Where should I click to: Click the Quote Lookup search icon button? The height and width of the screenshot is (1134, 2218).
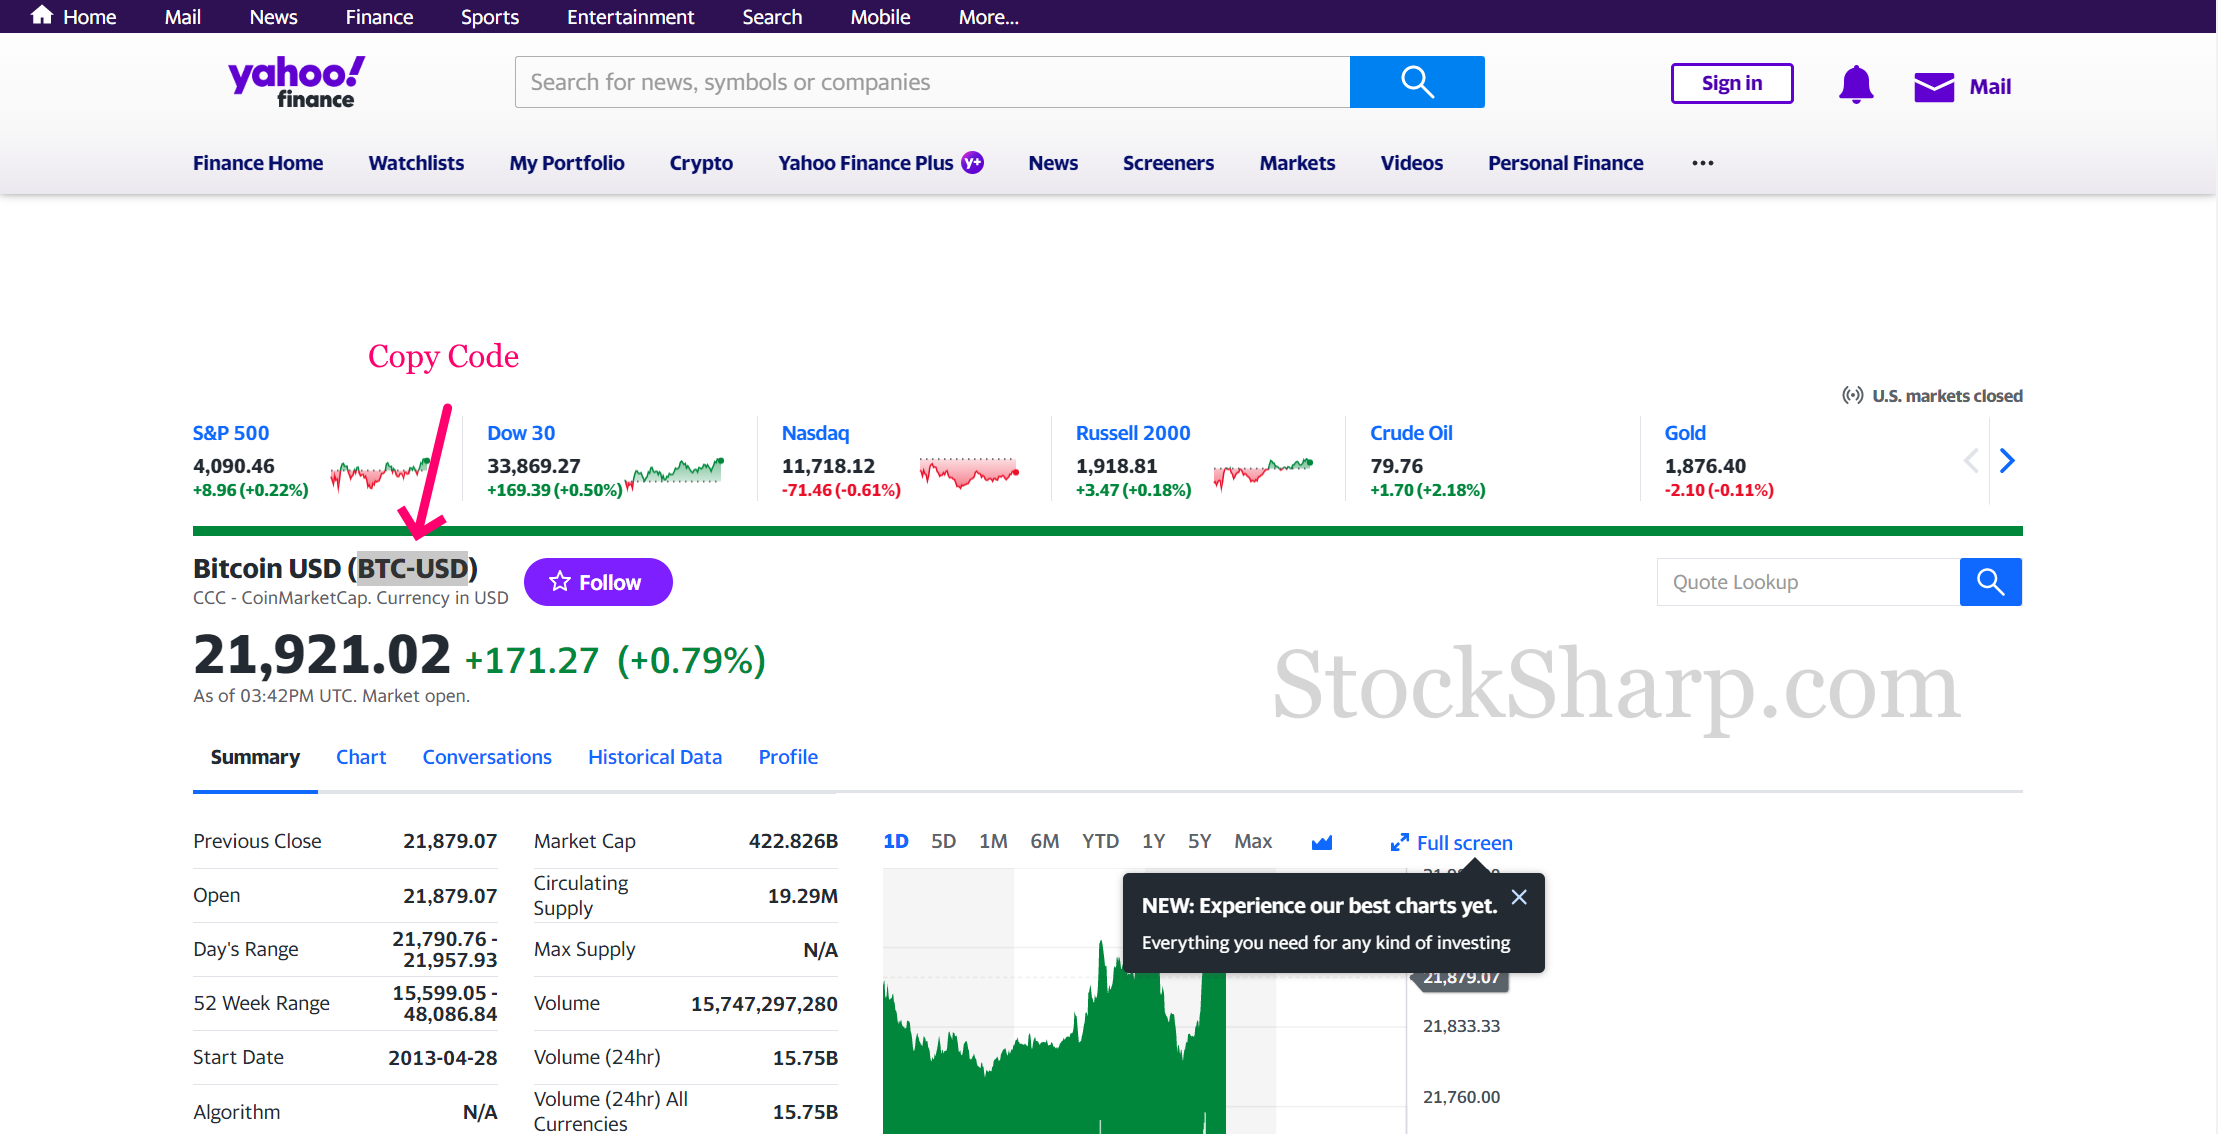coord(1990,582)
